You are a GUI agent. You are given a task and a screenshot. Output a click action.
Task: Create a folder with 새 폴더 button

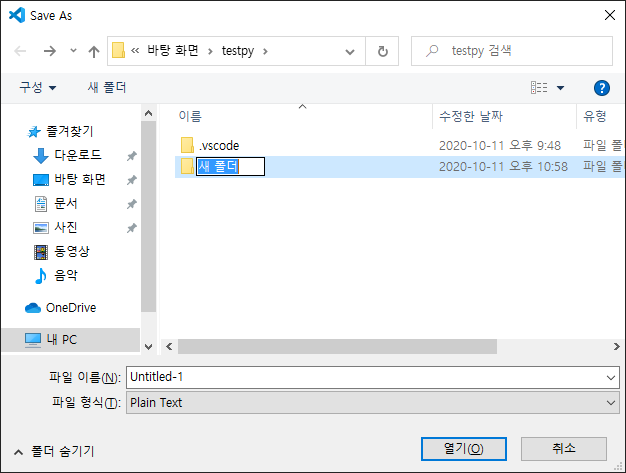tap(107, 87)
